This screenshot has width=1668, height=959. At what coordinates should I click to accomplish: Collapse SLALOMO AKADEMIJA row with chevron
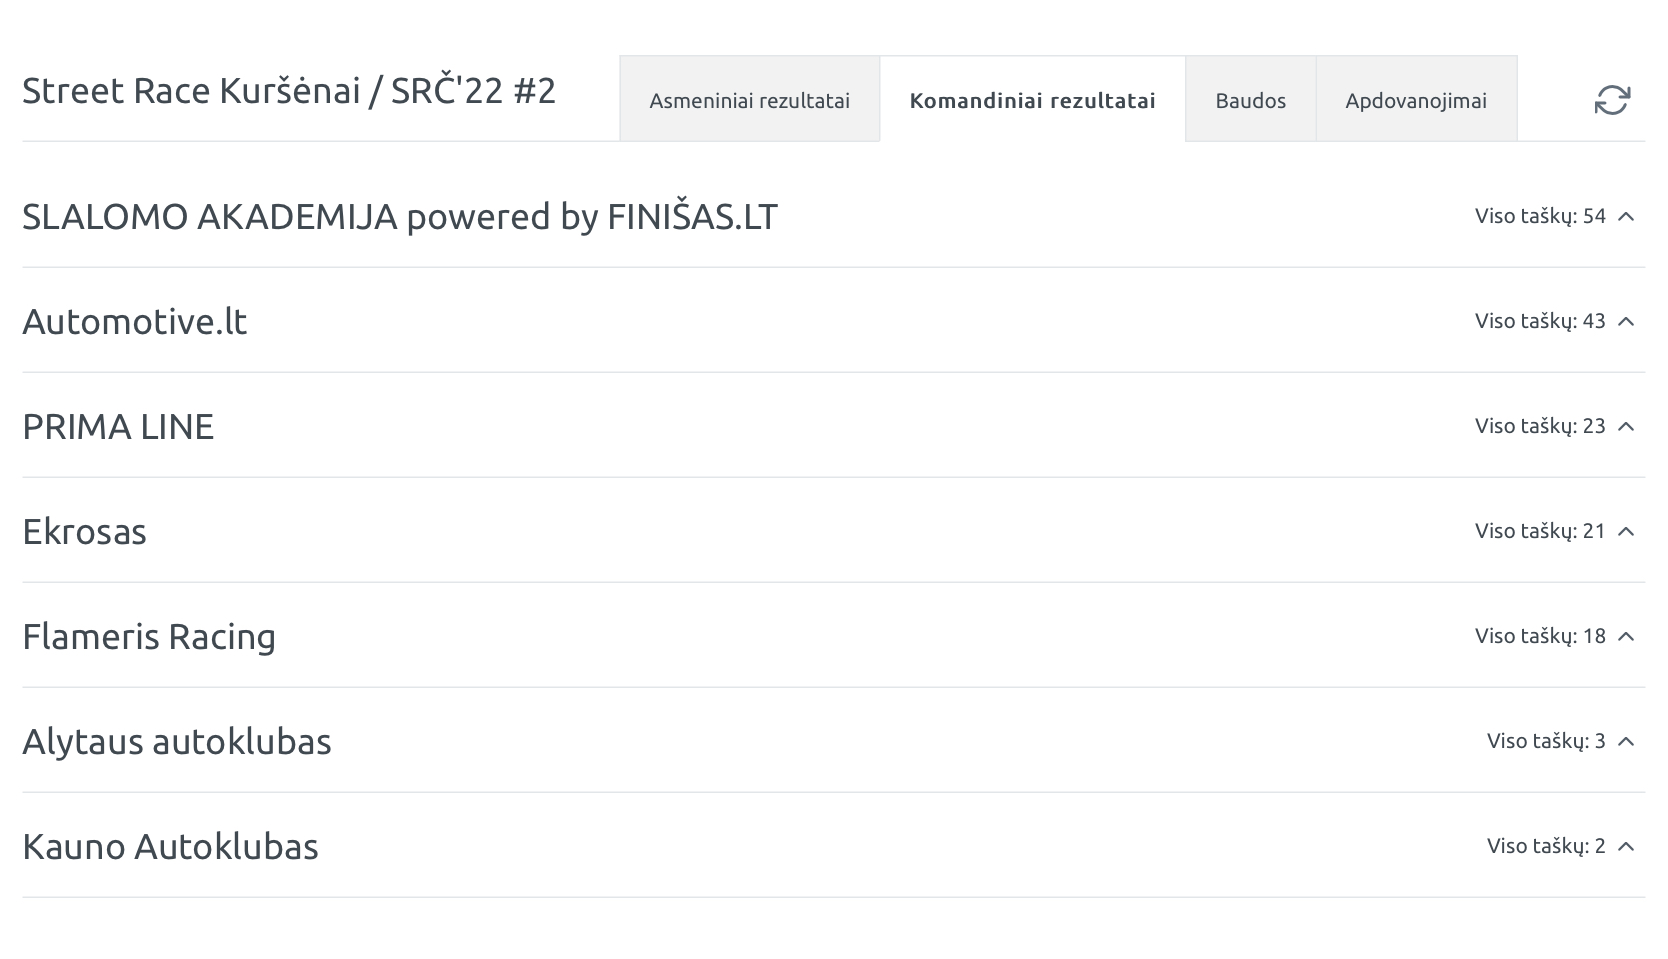(1626, 216)
